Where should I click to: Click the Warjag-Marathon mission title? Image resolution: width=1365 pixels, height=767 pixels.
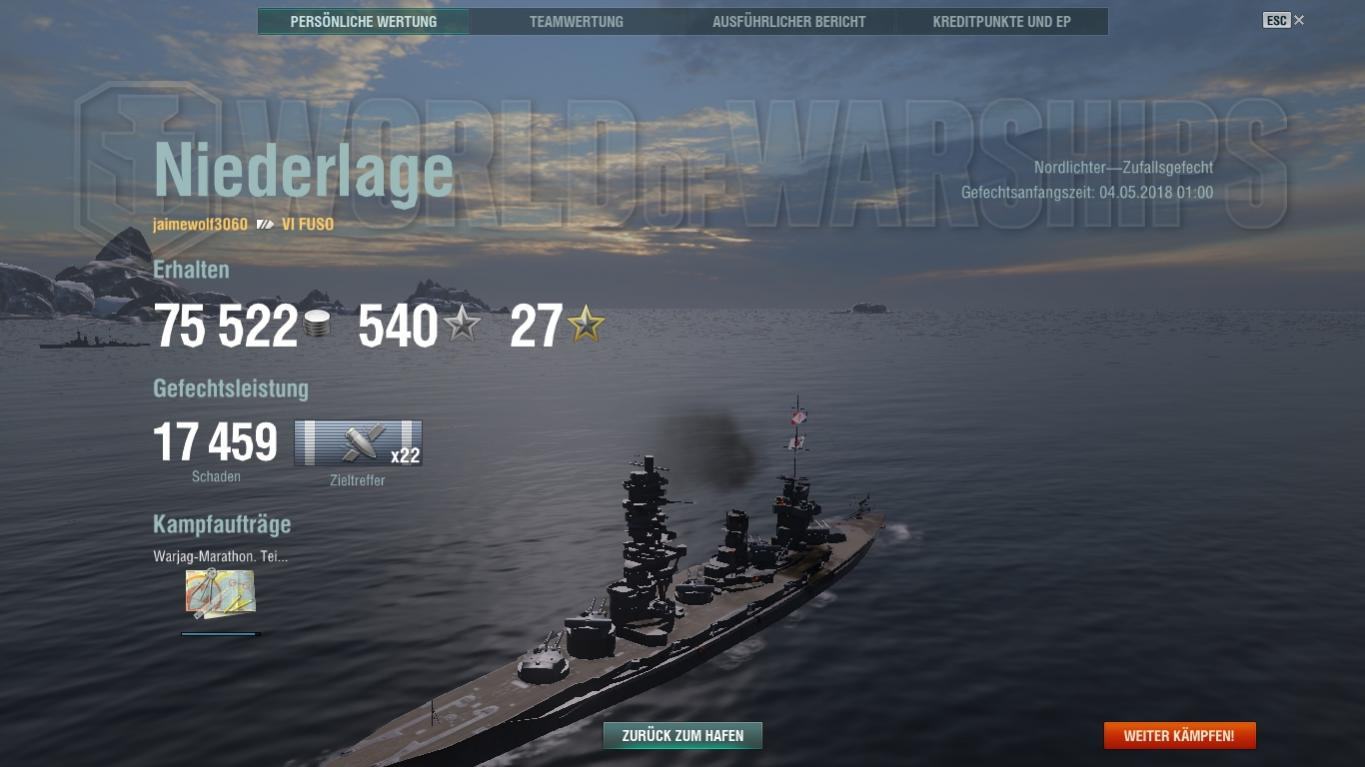(220, 557)
